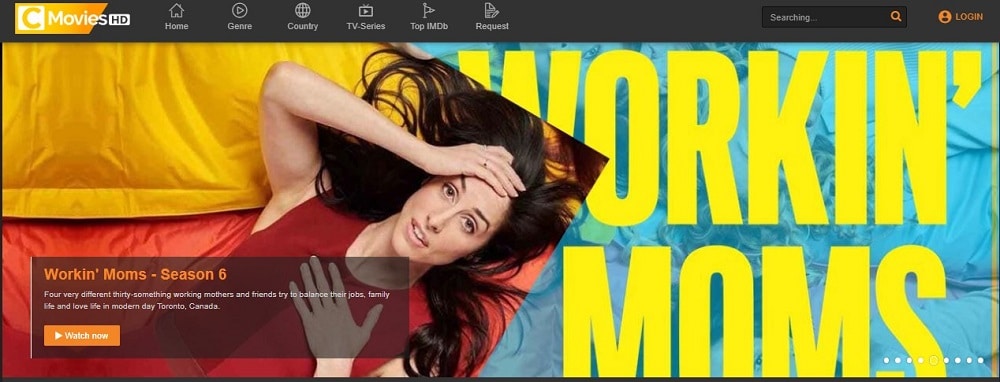
Task: Open the Genre play-circle icon menu
Action: coord(240,10)
